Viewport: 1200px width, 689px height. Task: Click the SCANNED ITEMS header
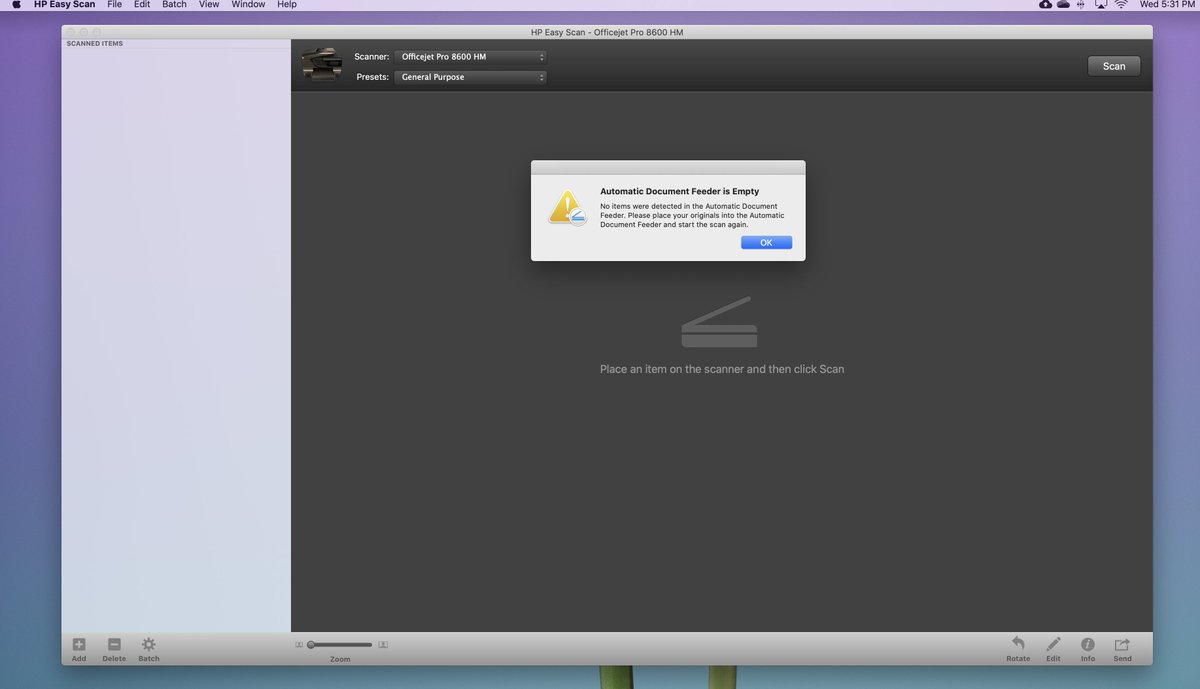(x=95, y=44)
